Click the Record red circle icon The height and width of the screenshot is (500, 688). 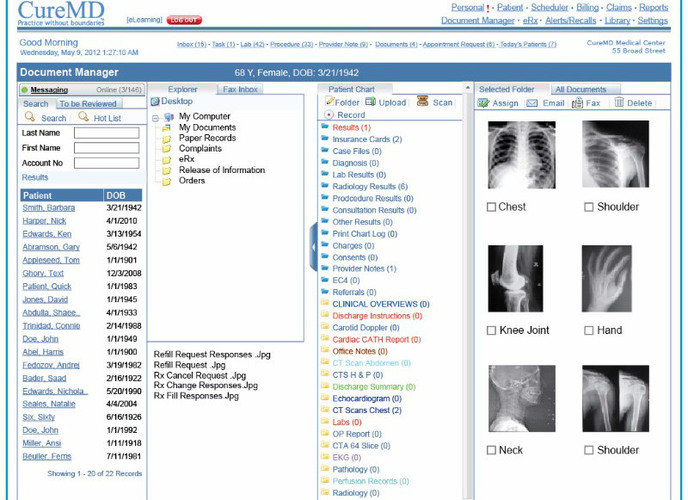pos(329,115)
